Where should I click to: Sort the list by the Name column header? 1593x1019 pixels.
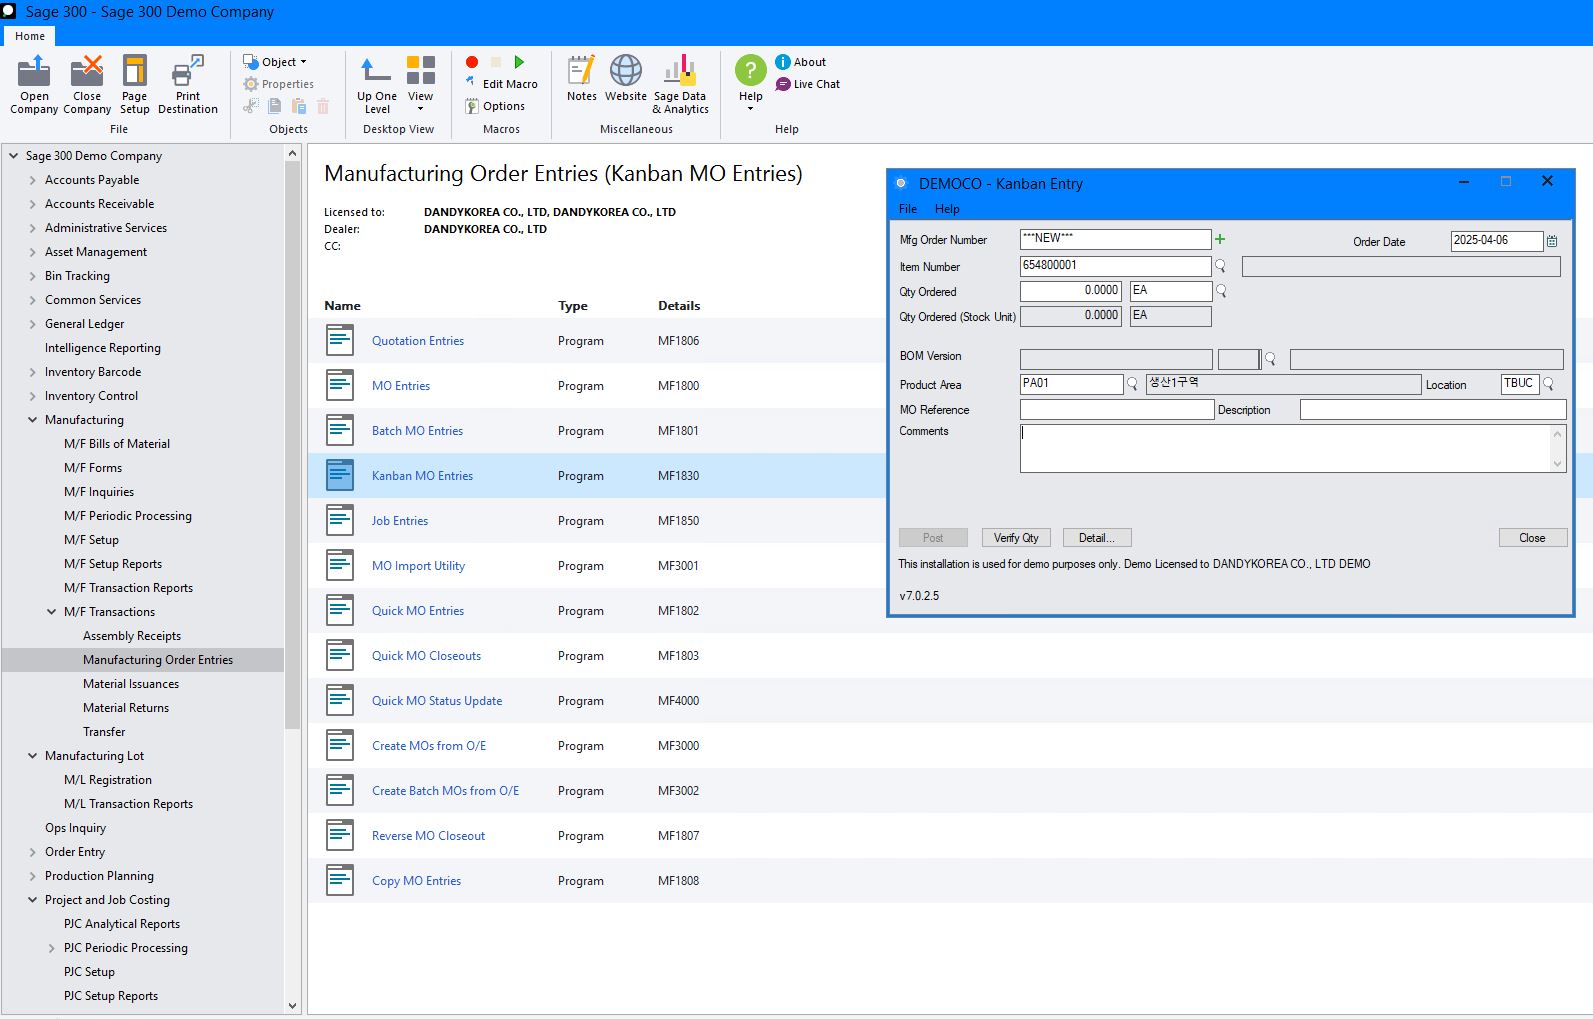(x=342, y=306)
